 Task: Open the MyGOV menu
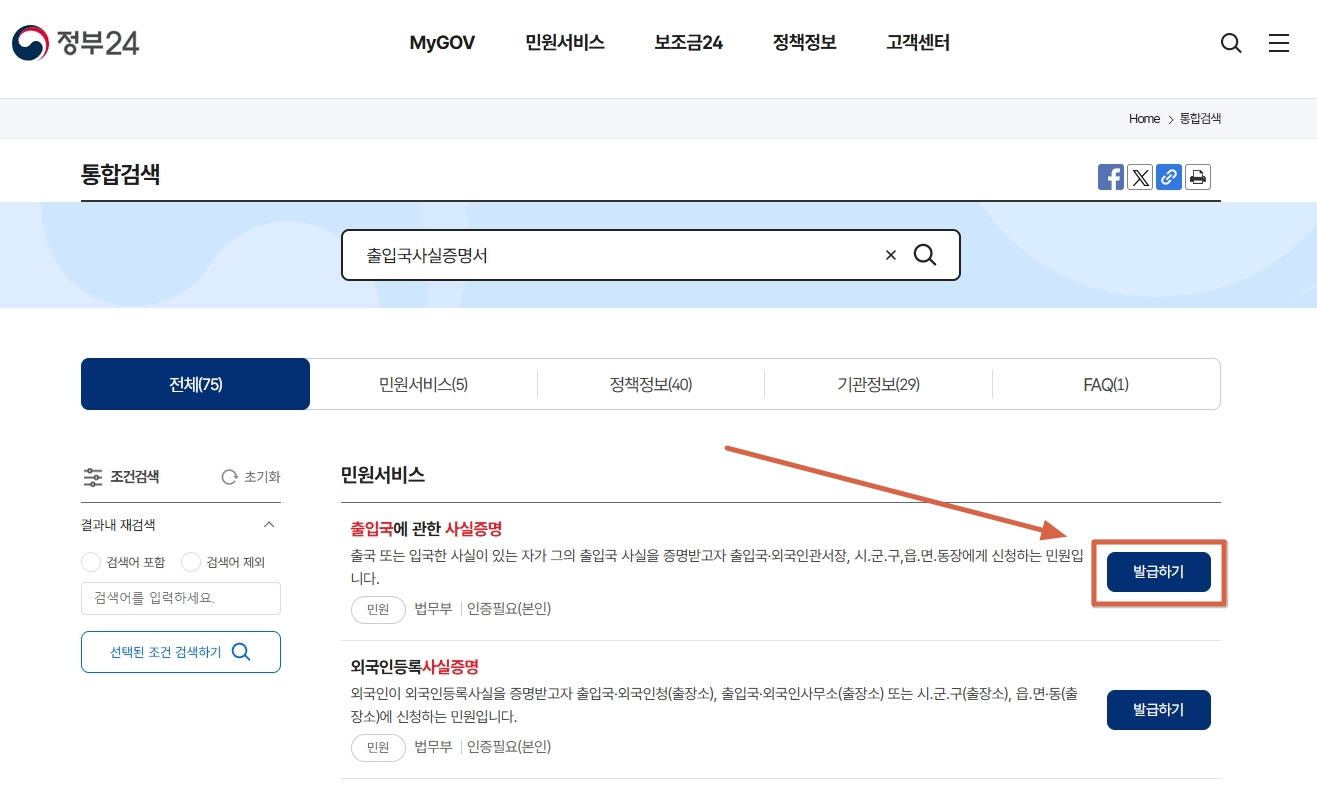442,43
